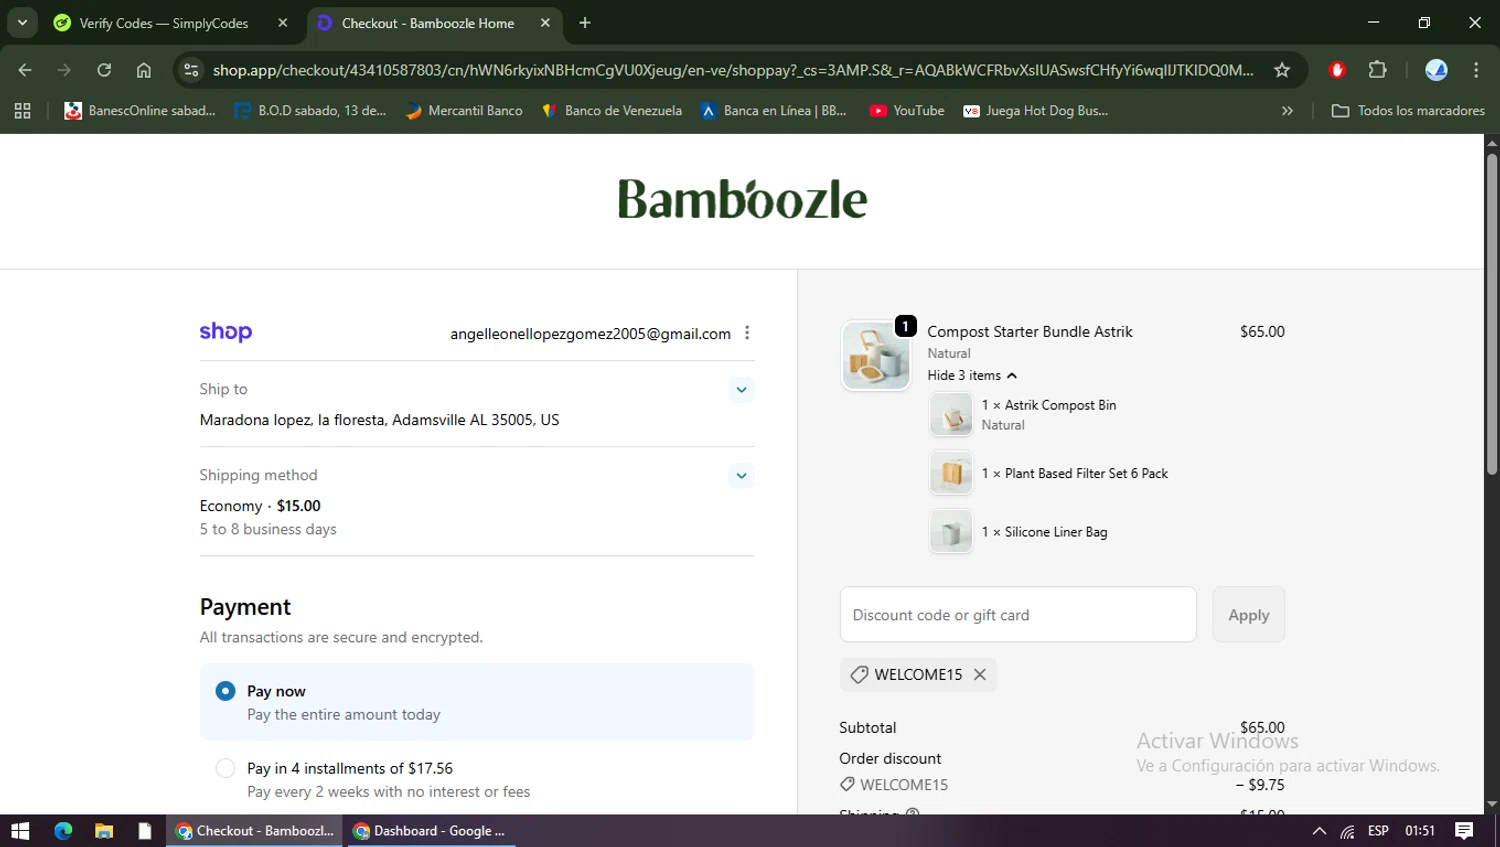Viewport: 1500px width, 847px height.
Task: Apply the discount code
Action: pos(1248,615)
